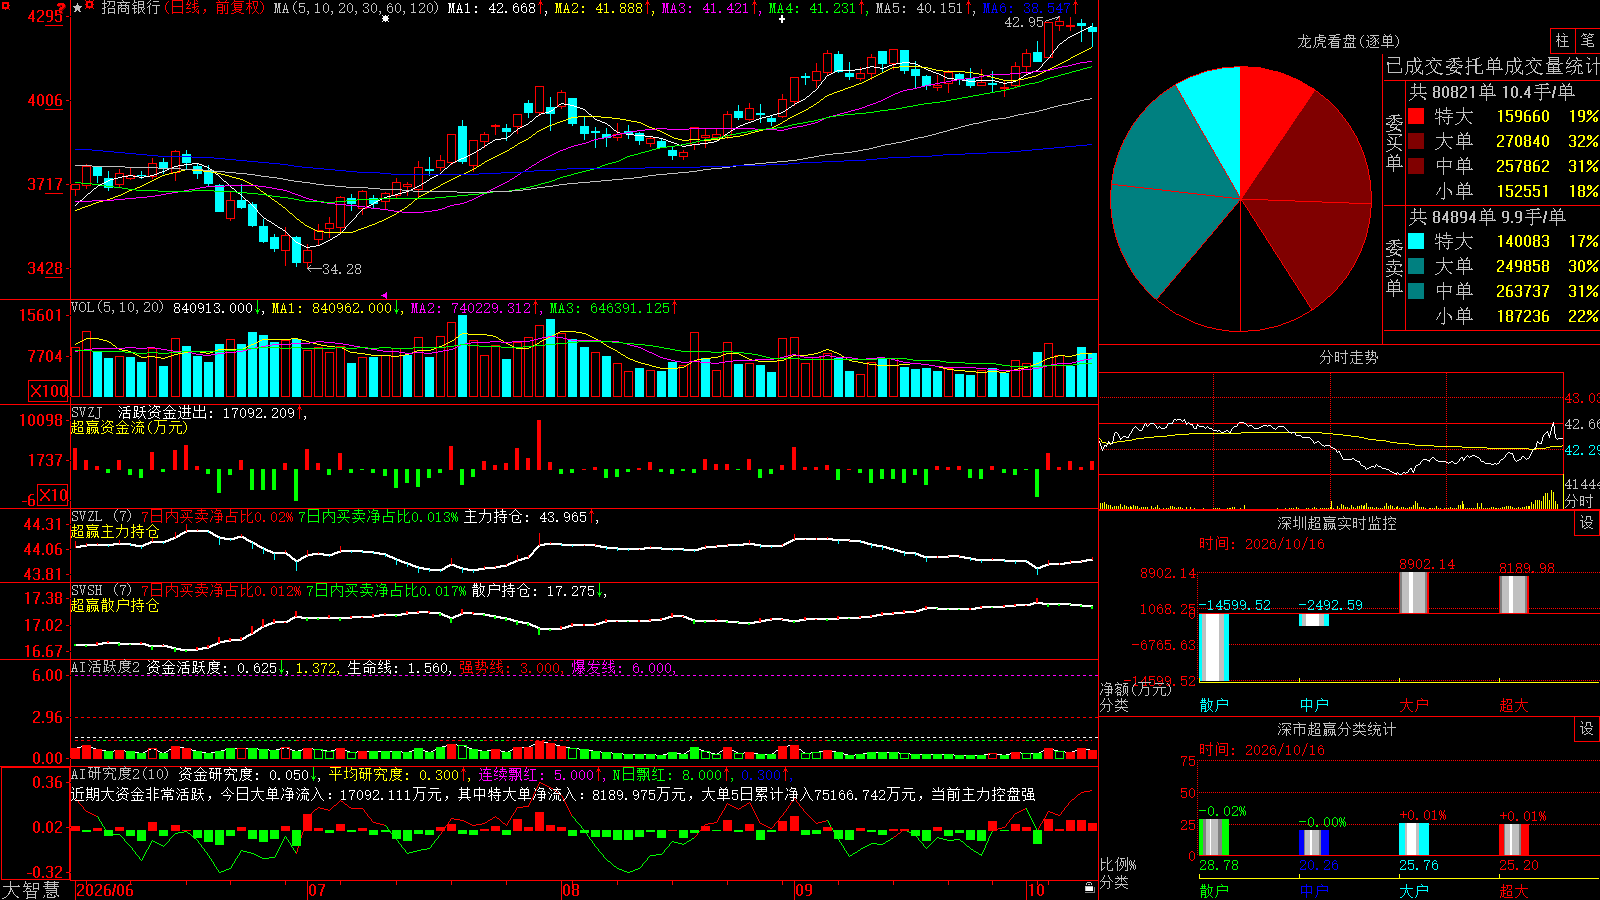The height and width of the screenshot is (900, 1600).
Task: Click the cyan 特大 sell order swatch
Action: [x=1416, y=241]
